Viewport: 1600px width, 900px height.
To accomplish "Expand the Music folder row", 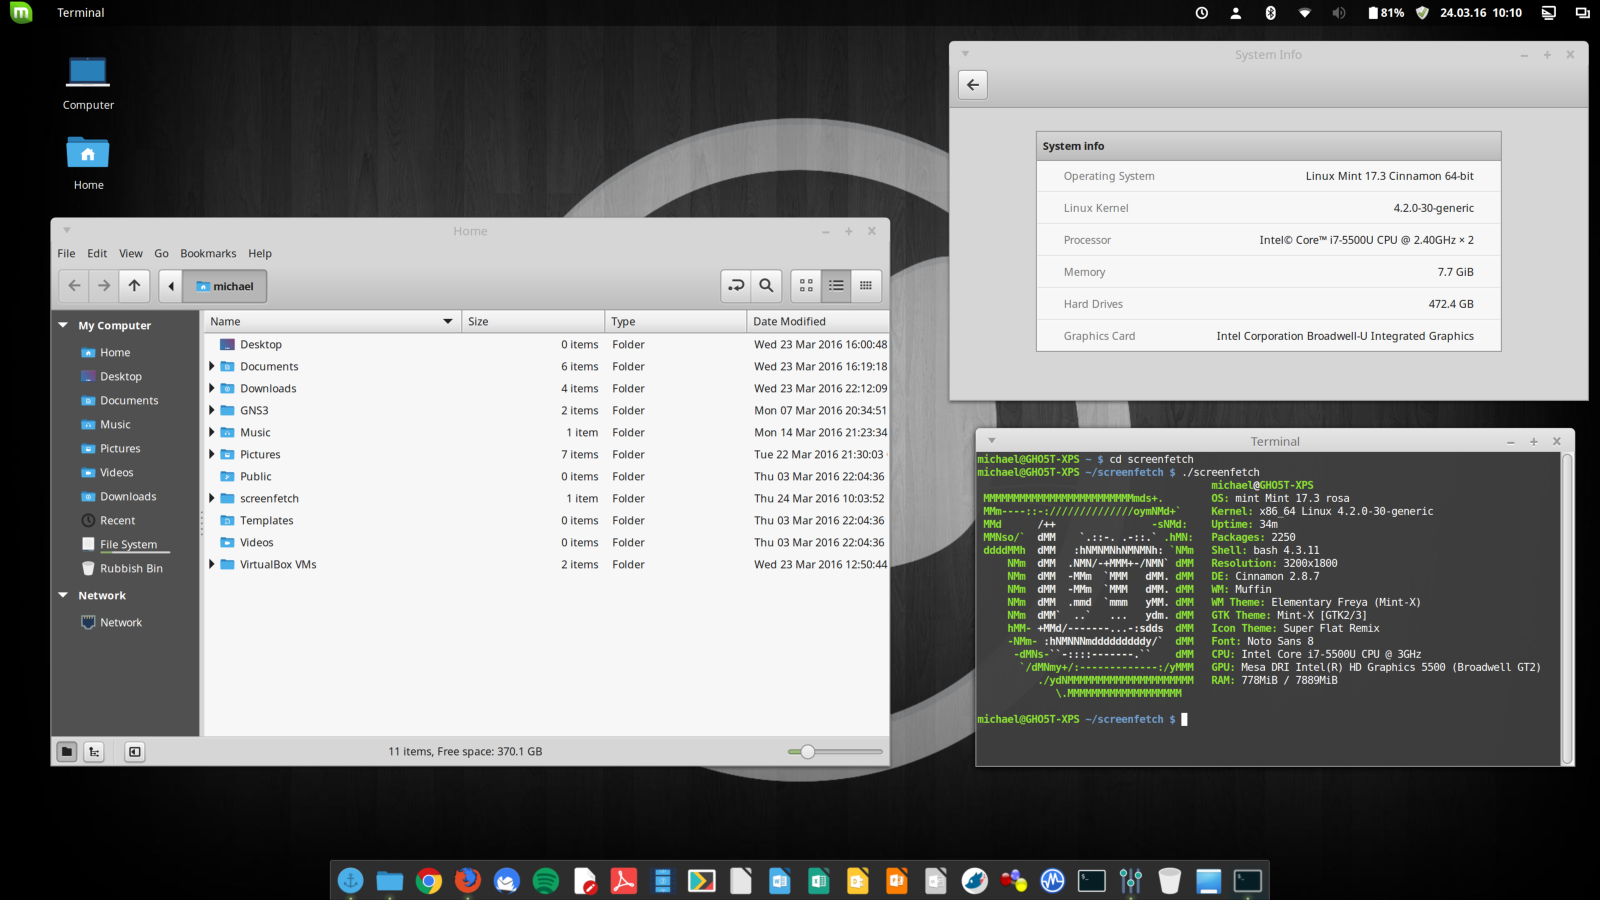I will pyautogui.click(x=212, y=432).
